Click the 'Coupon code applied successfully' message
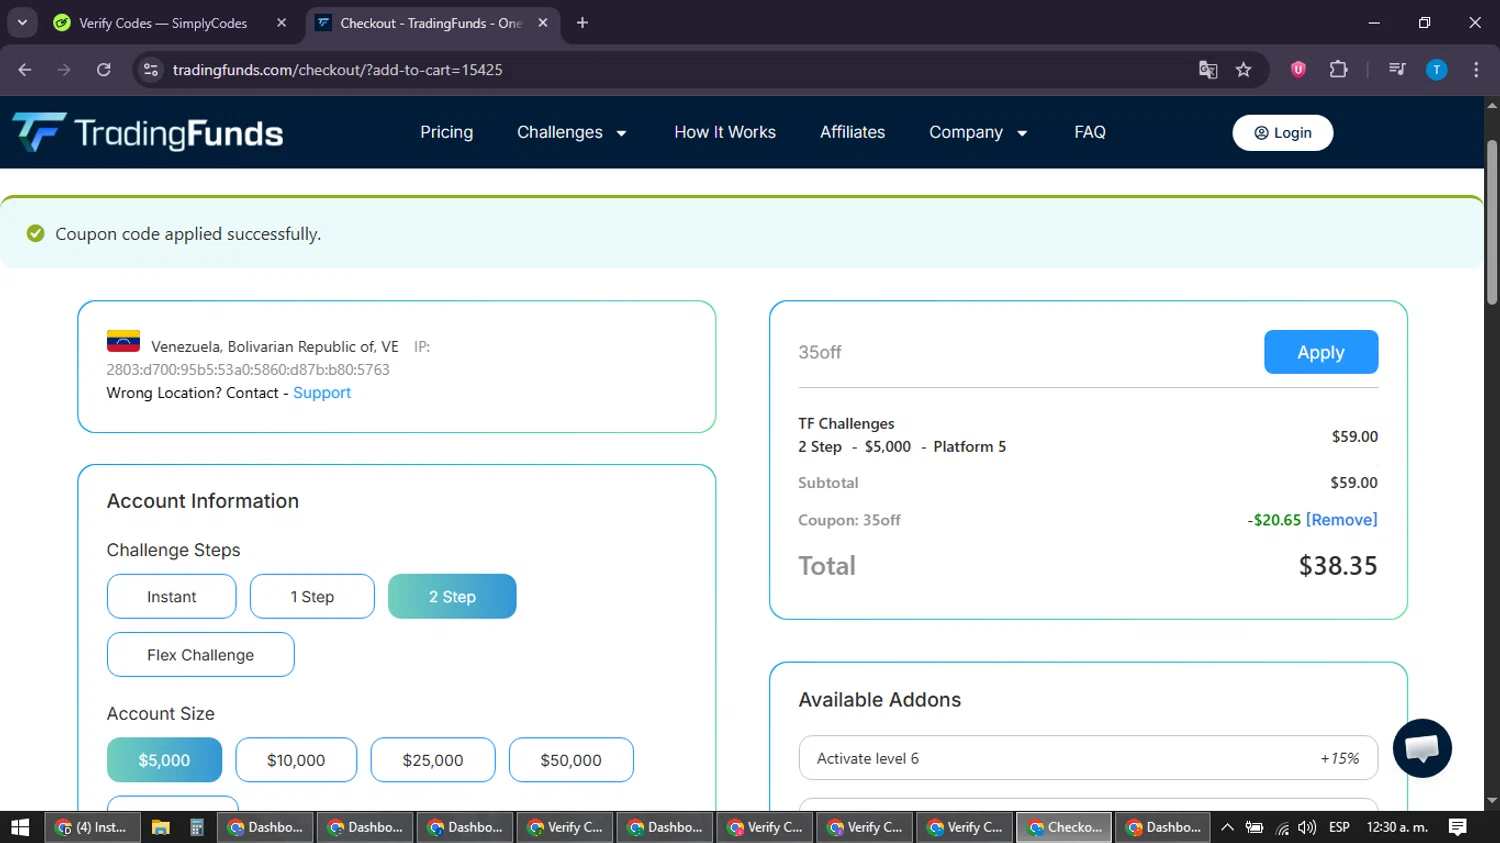Image resolution: width=1500 pixels, height=843 pixels. coord(188,234)
